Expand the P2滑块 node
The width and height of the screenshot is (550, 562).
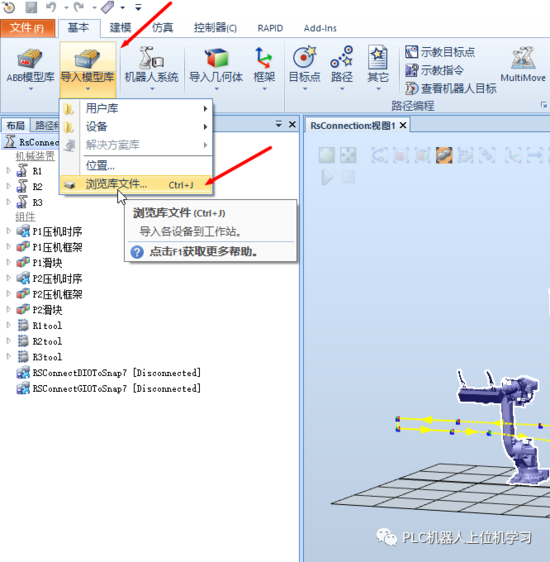coord(9,309)
